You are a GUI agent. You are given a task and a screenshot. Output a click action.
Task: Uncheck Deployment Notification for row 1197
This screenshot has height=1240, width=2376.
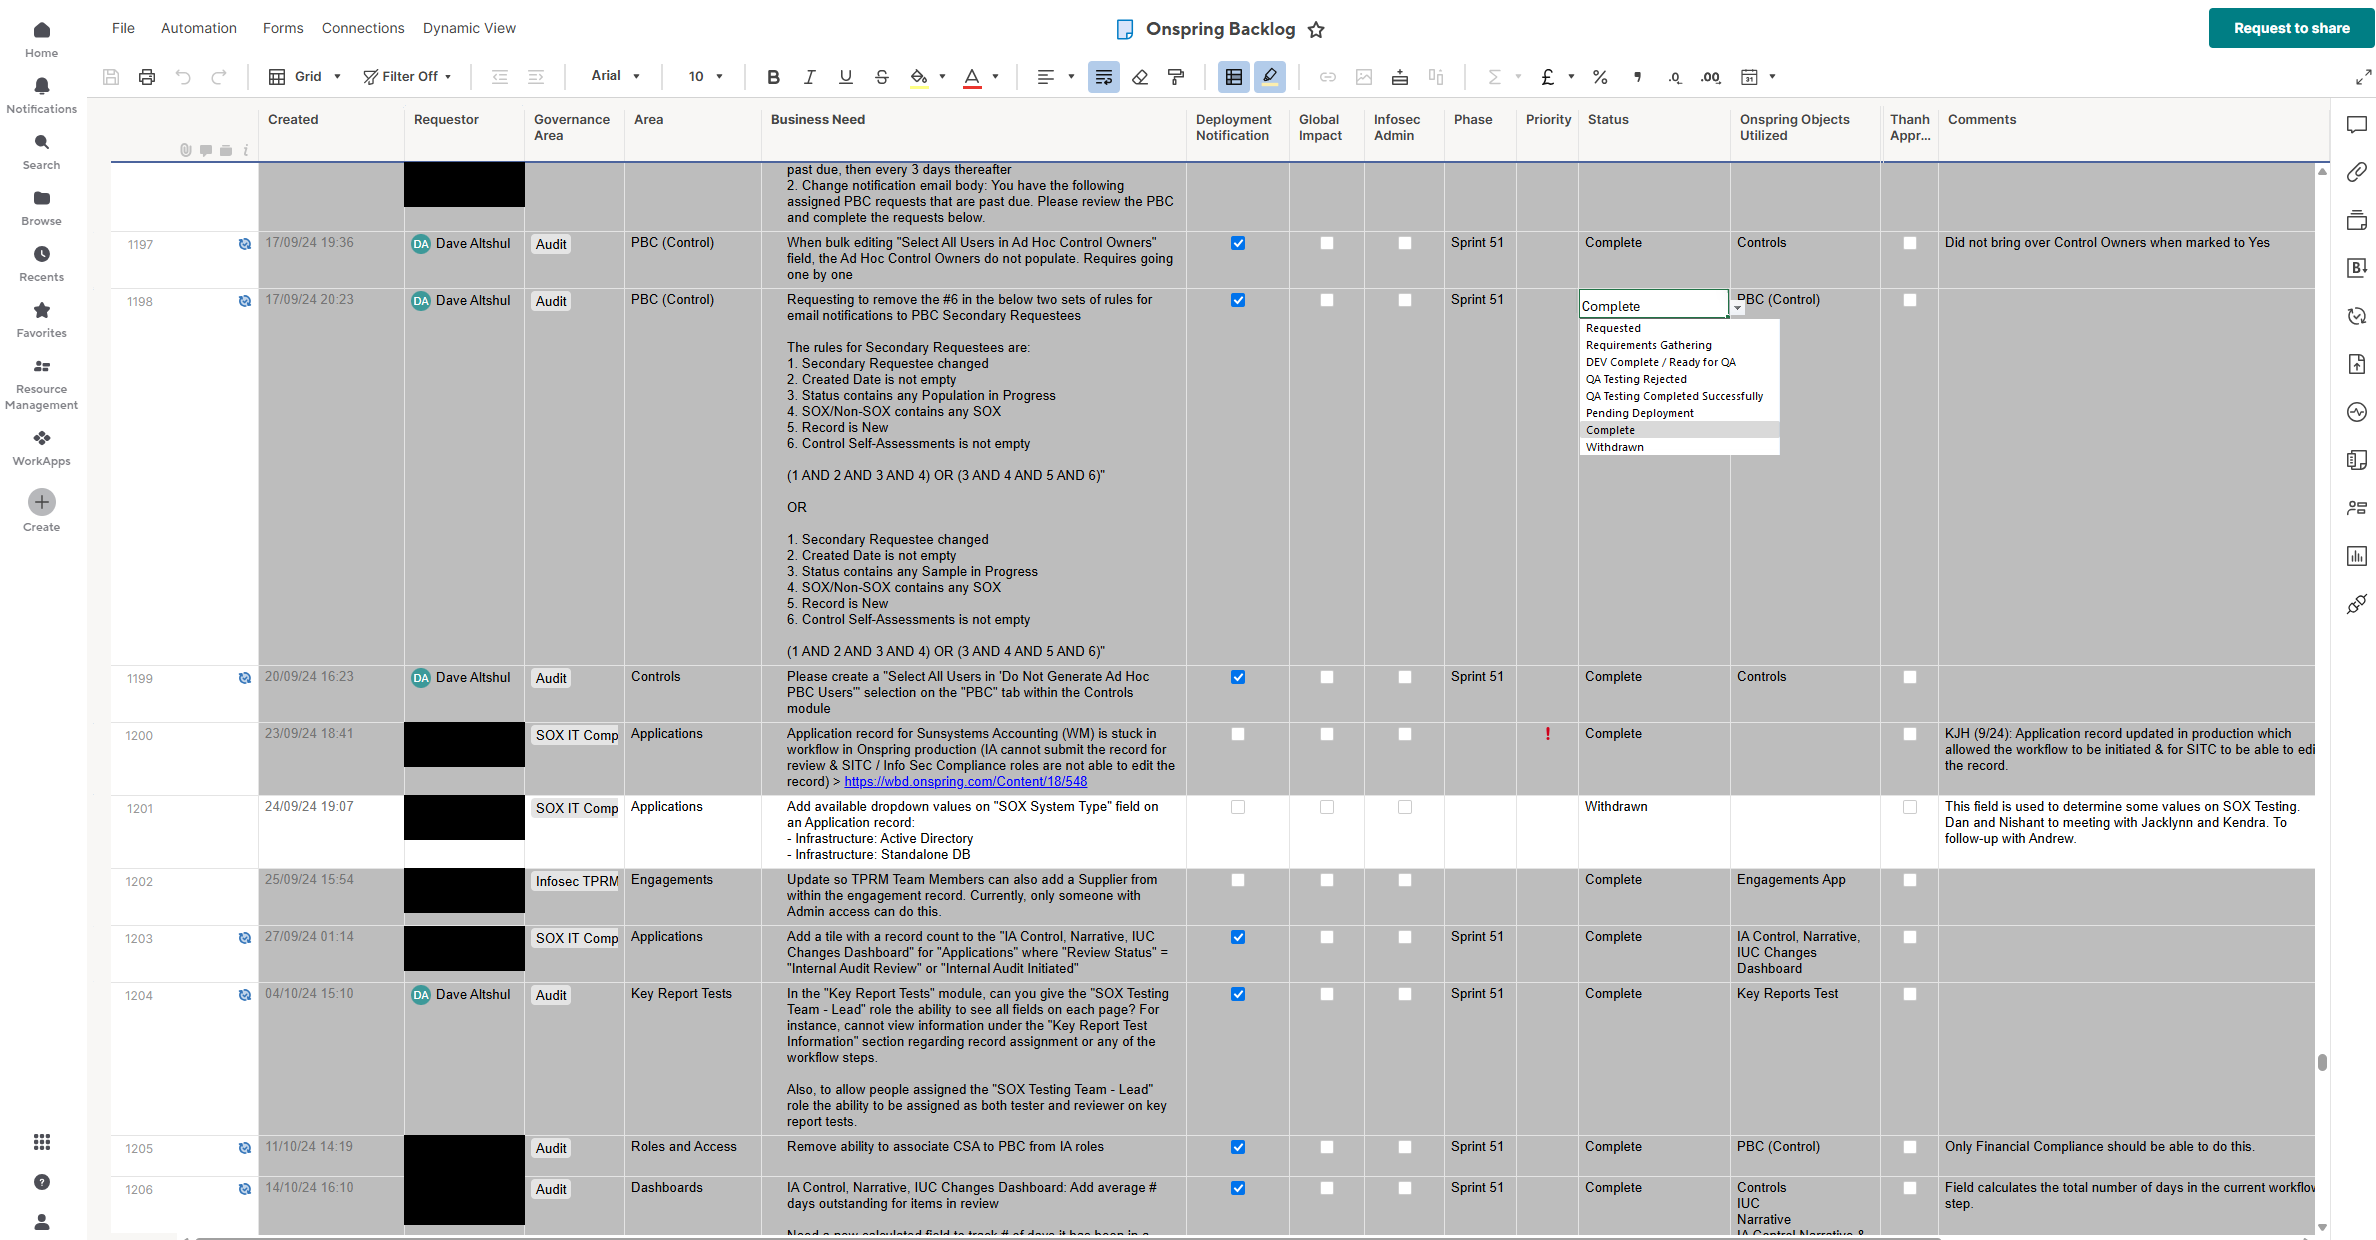coord(1238,243)
